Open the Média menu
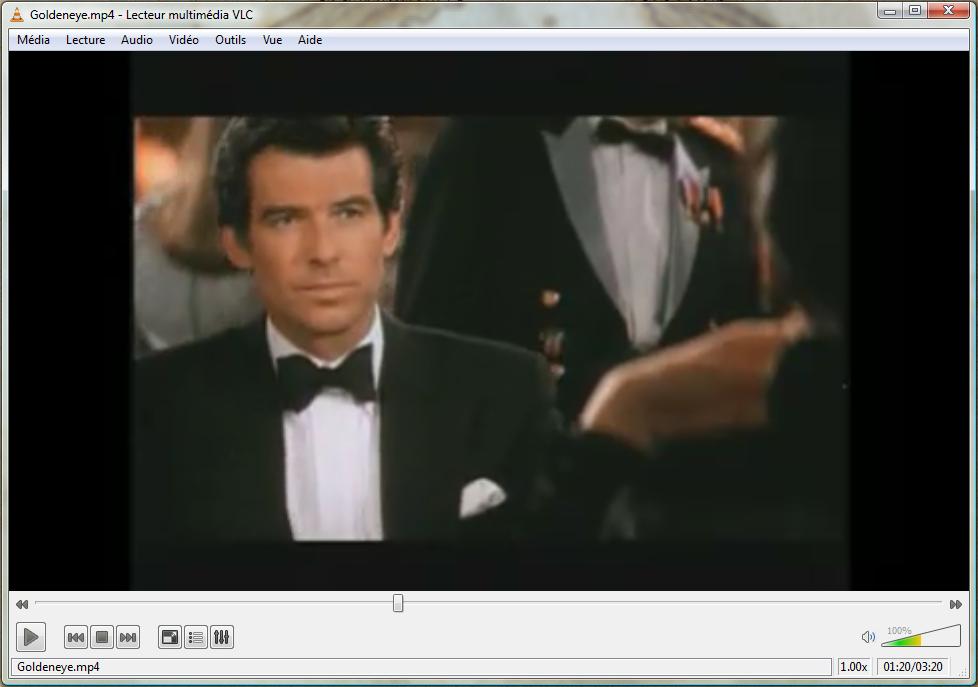The image size is (978, 687). (x=34, y=40)
